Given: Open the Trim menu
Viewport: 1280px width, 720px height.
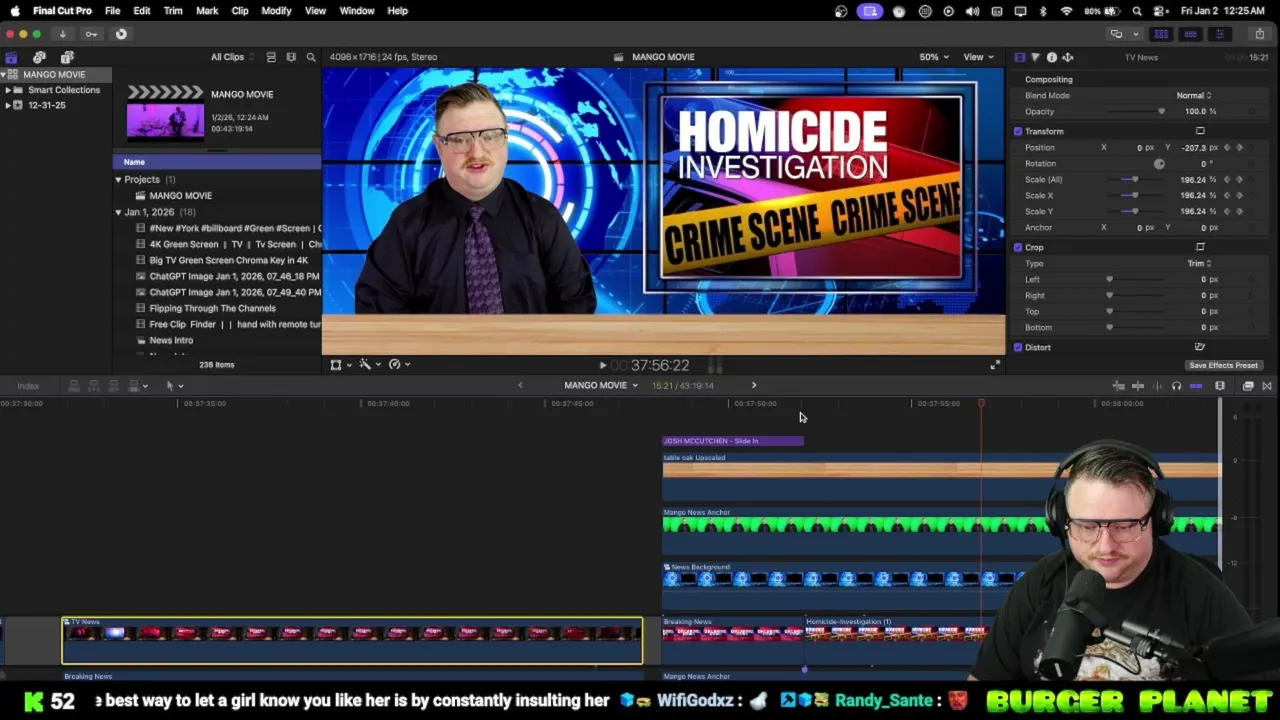Looking at the screenshot, I should coord(173,11).
